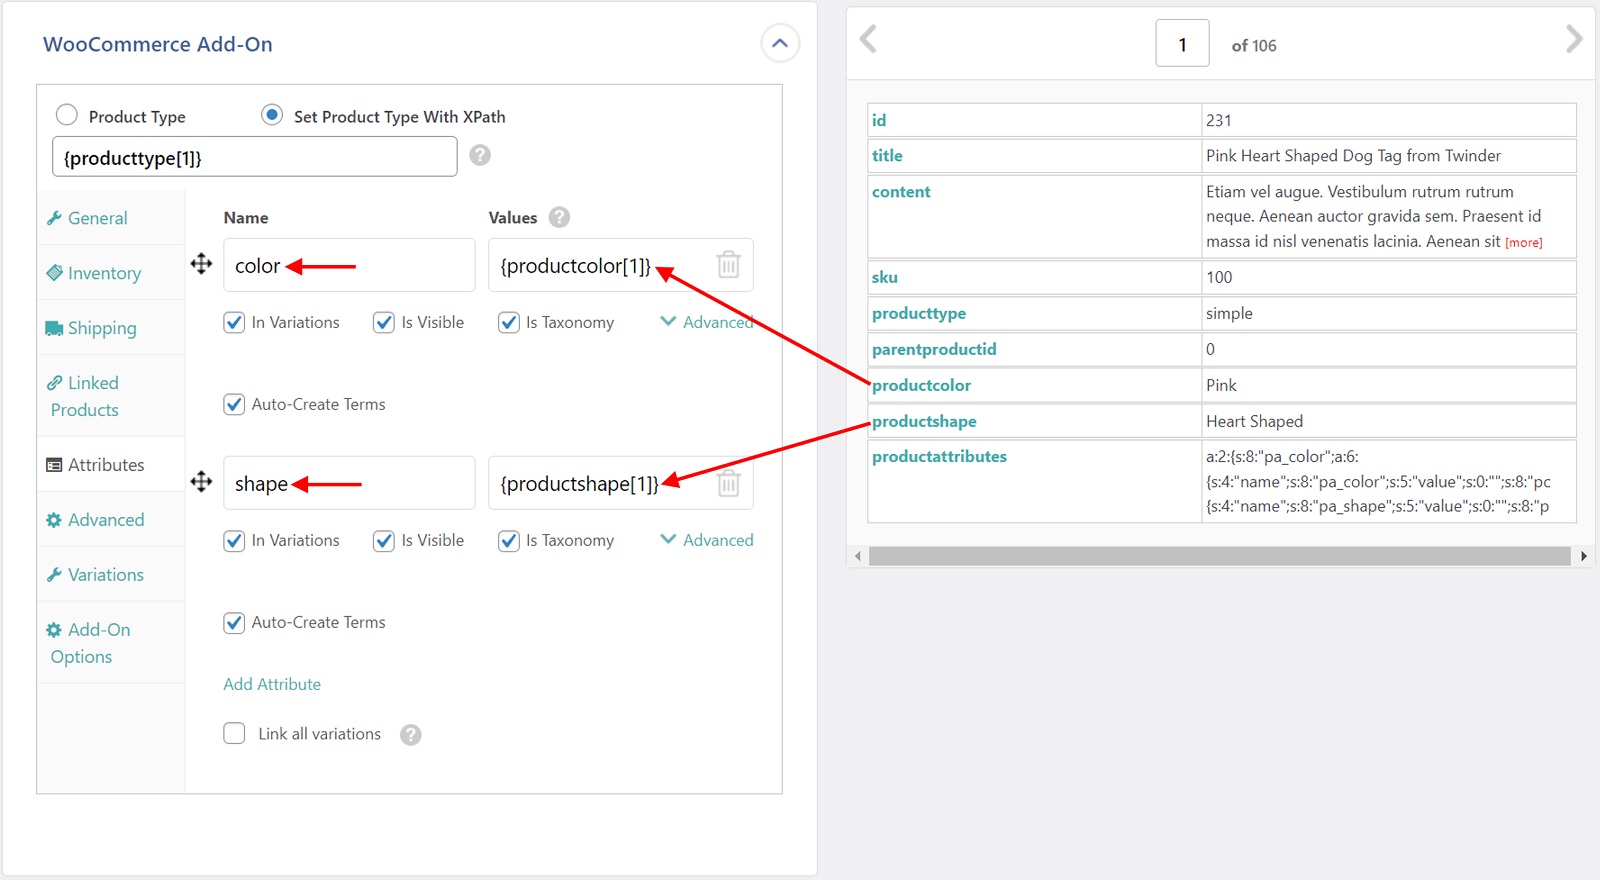Click help icon for Link all variations
This screenshot has width=1600, height=880.
(410, 735)
